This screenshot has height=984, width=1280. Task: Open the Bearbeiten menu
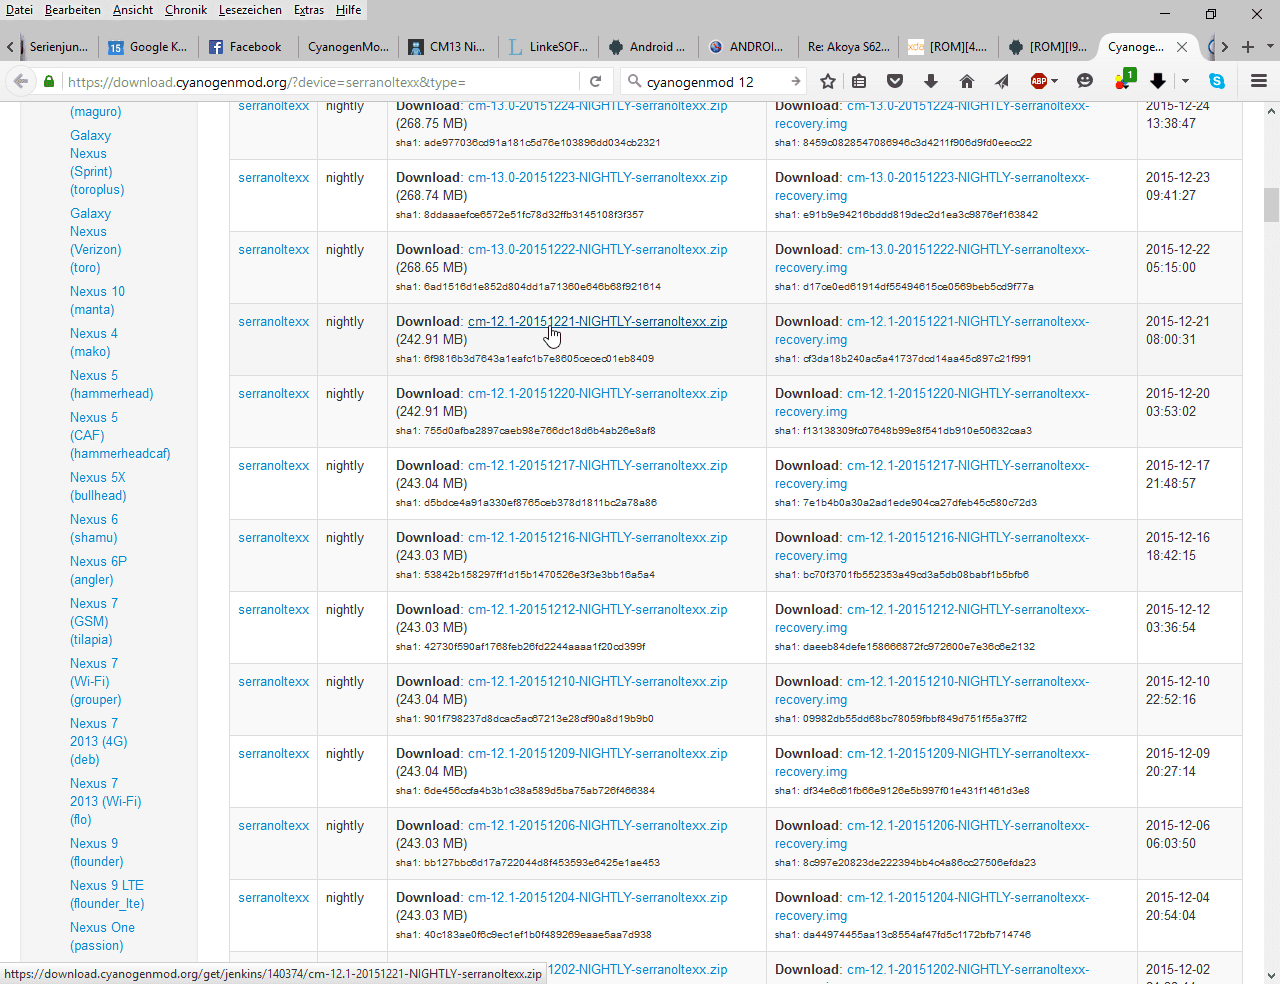73,10
